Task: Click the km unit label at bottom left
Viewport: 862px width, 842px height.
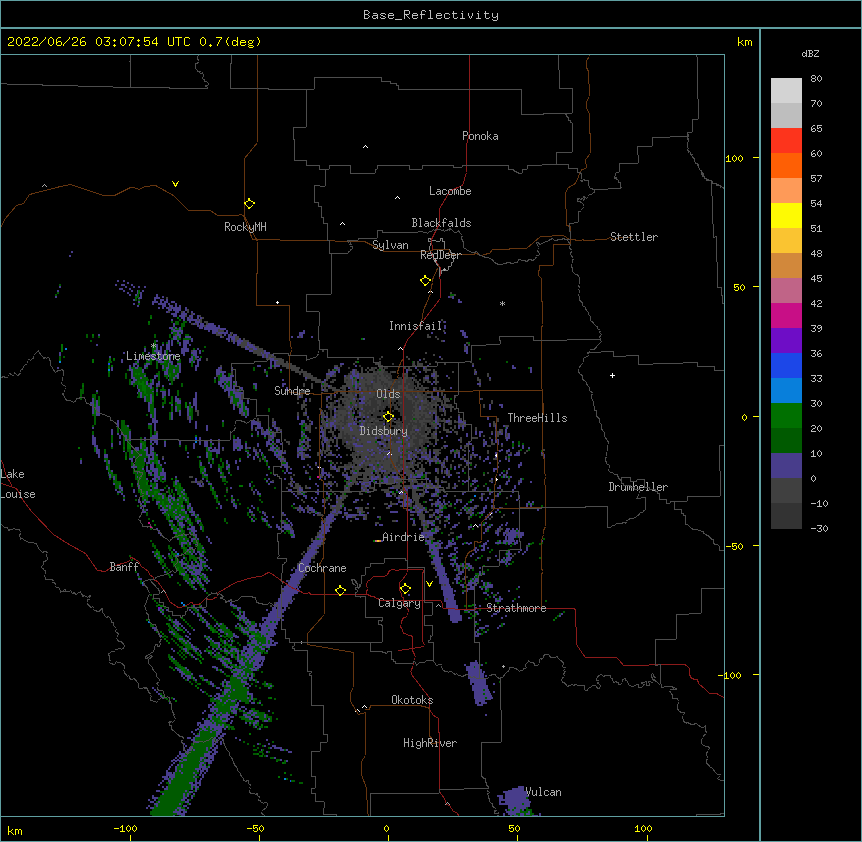Action: (15, 830)
